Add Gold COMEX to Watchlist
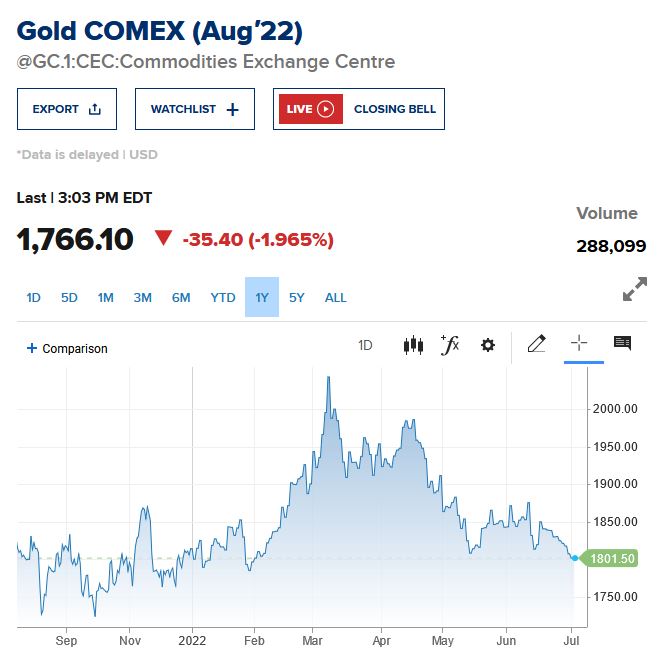661x656 pixels. [195, 109]
